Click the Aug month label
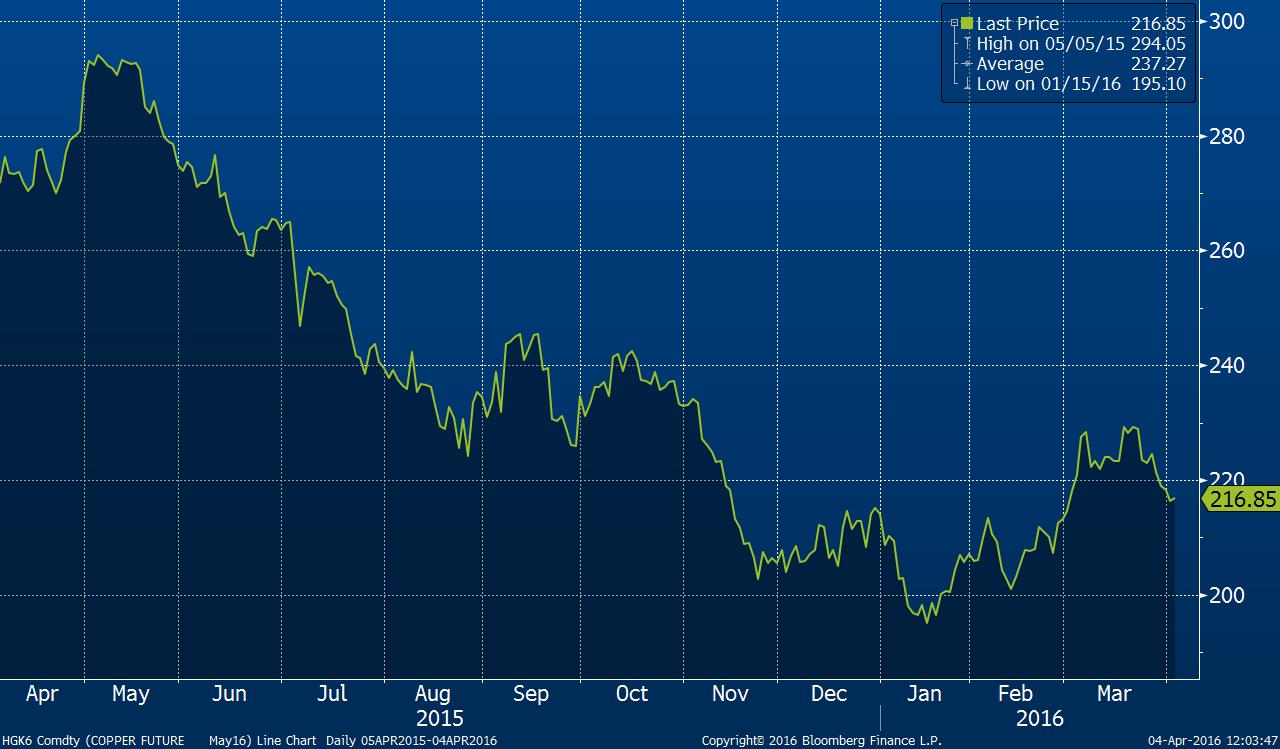This screenshot has height=749, width=1280. coord(432,694)
